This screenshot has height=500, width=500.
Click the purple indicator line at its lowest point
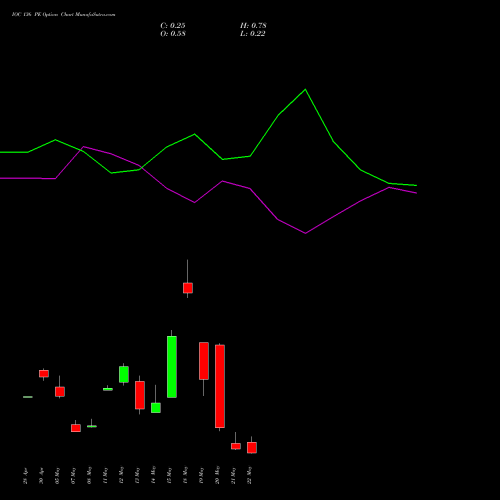coord(305,233)
